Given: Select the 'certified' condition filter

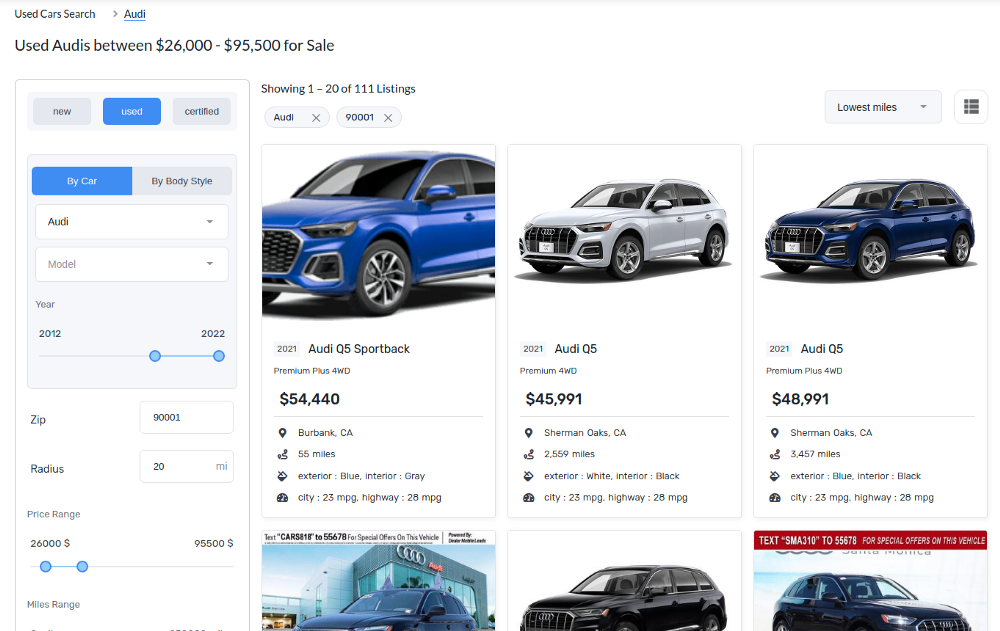Looking at the screenshot, I should 201,111.
